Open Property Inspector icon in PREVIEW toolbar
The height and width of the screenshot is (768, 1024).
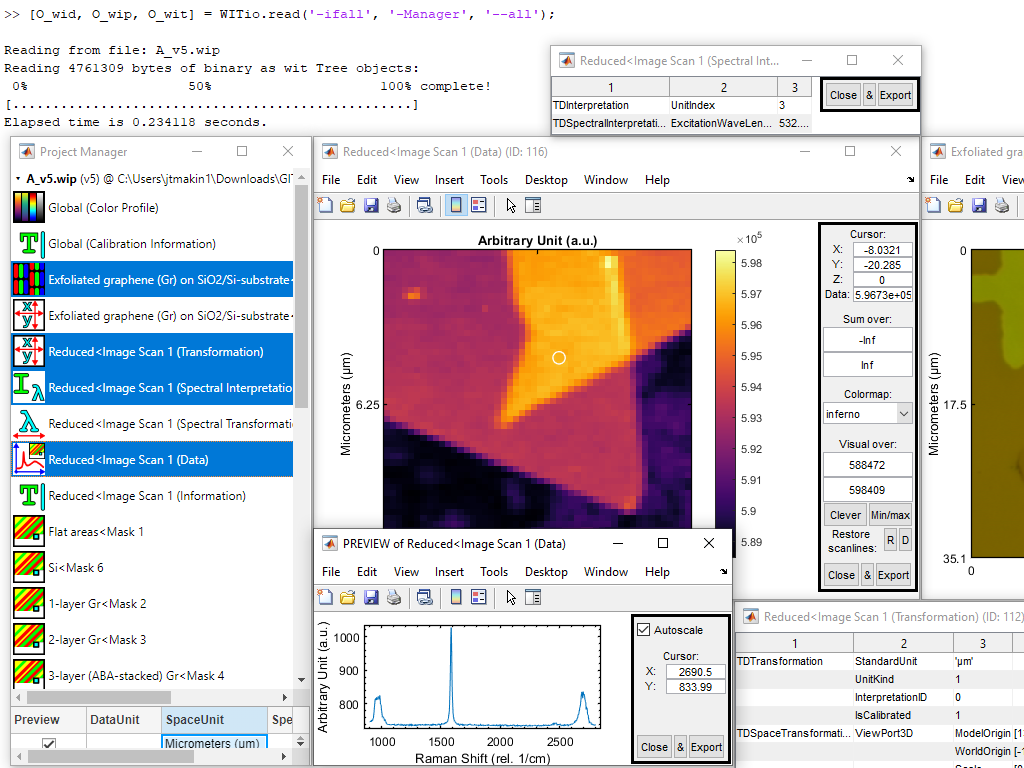coord(534,598)
